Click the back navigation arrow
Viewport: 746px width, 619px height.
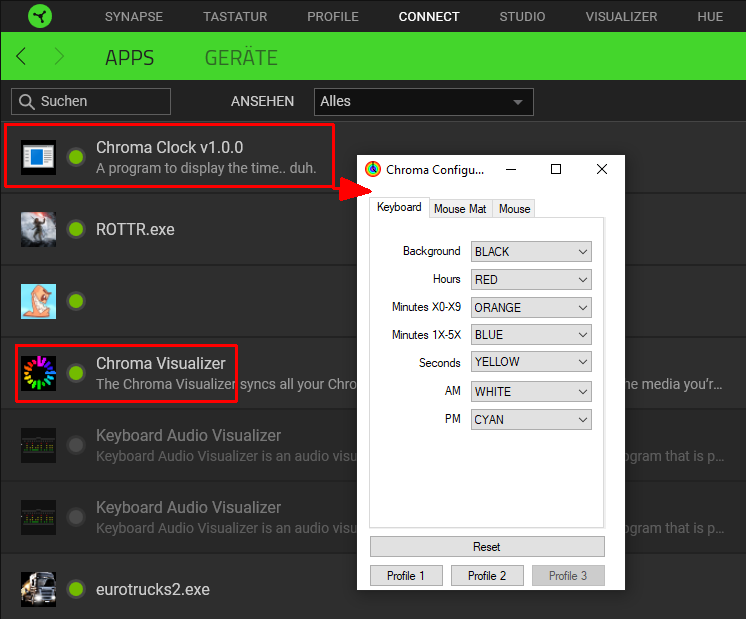(22, 57)
